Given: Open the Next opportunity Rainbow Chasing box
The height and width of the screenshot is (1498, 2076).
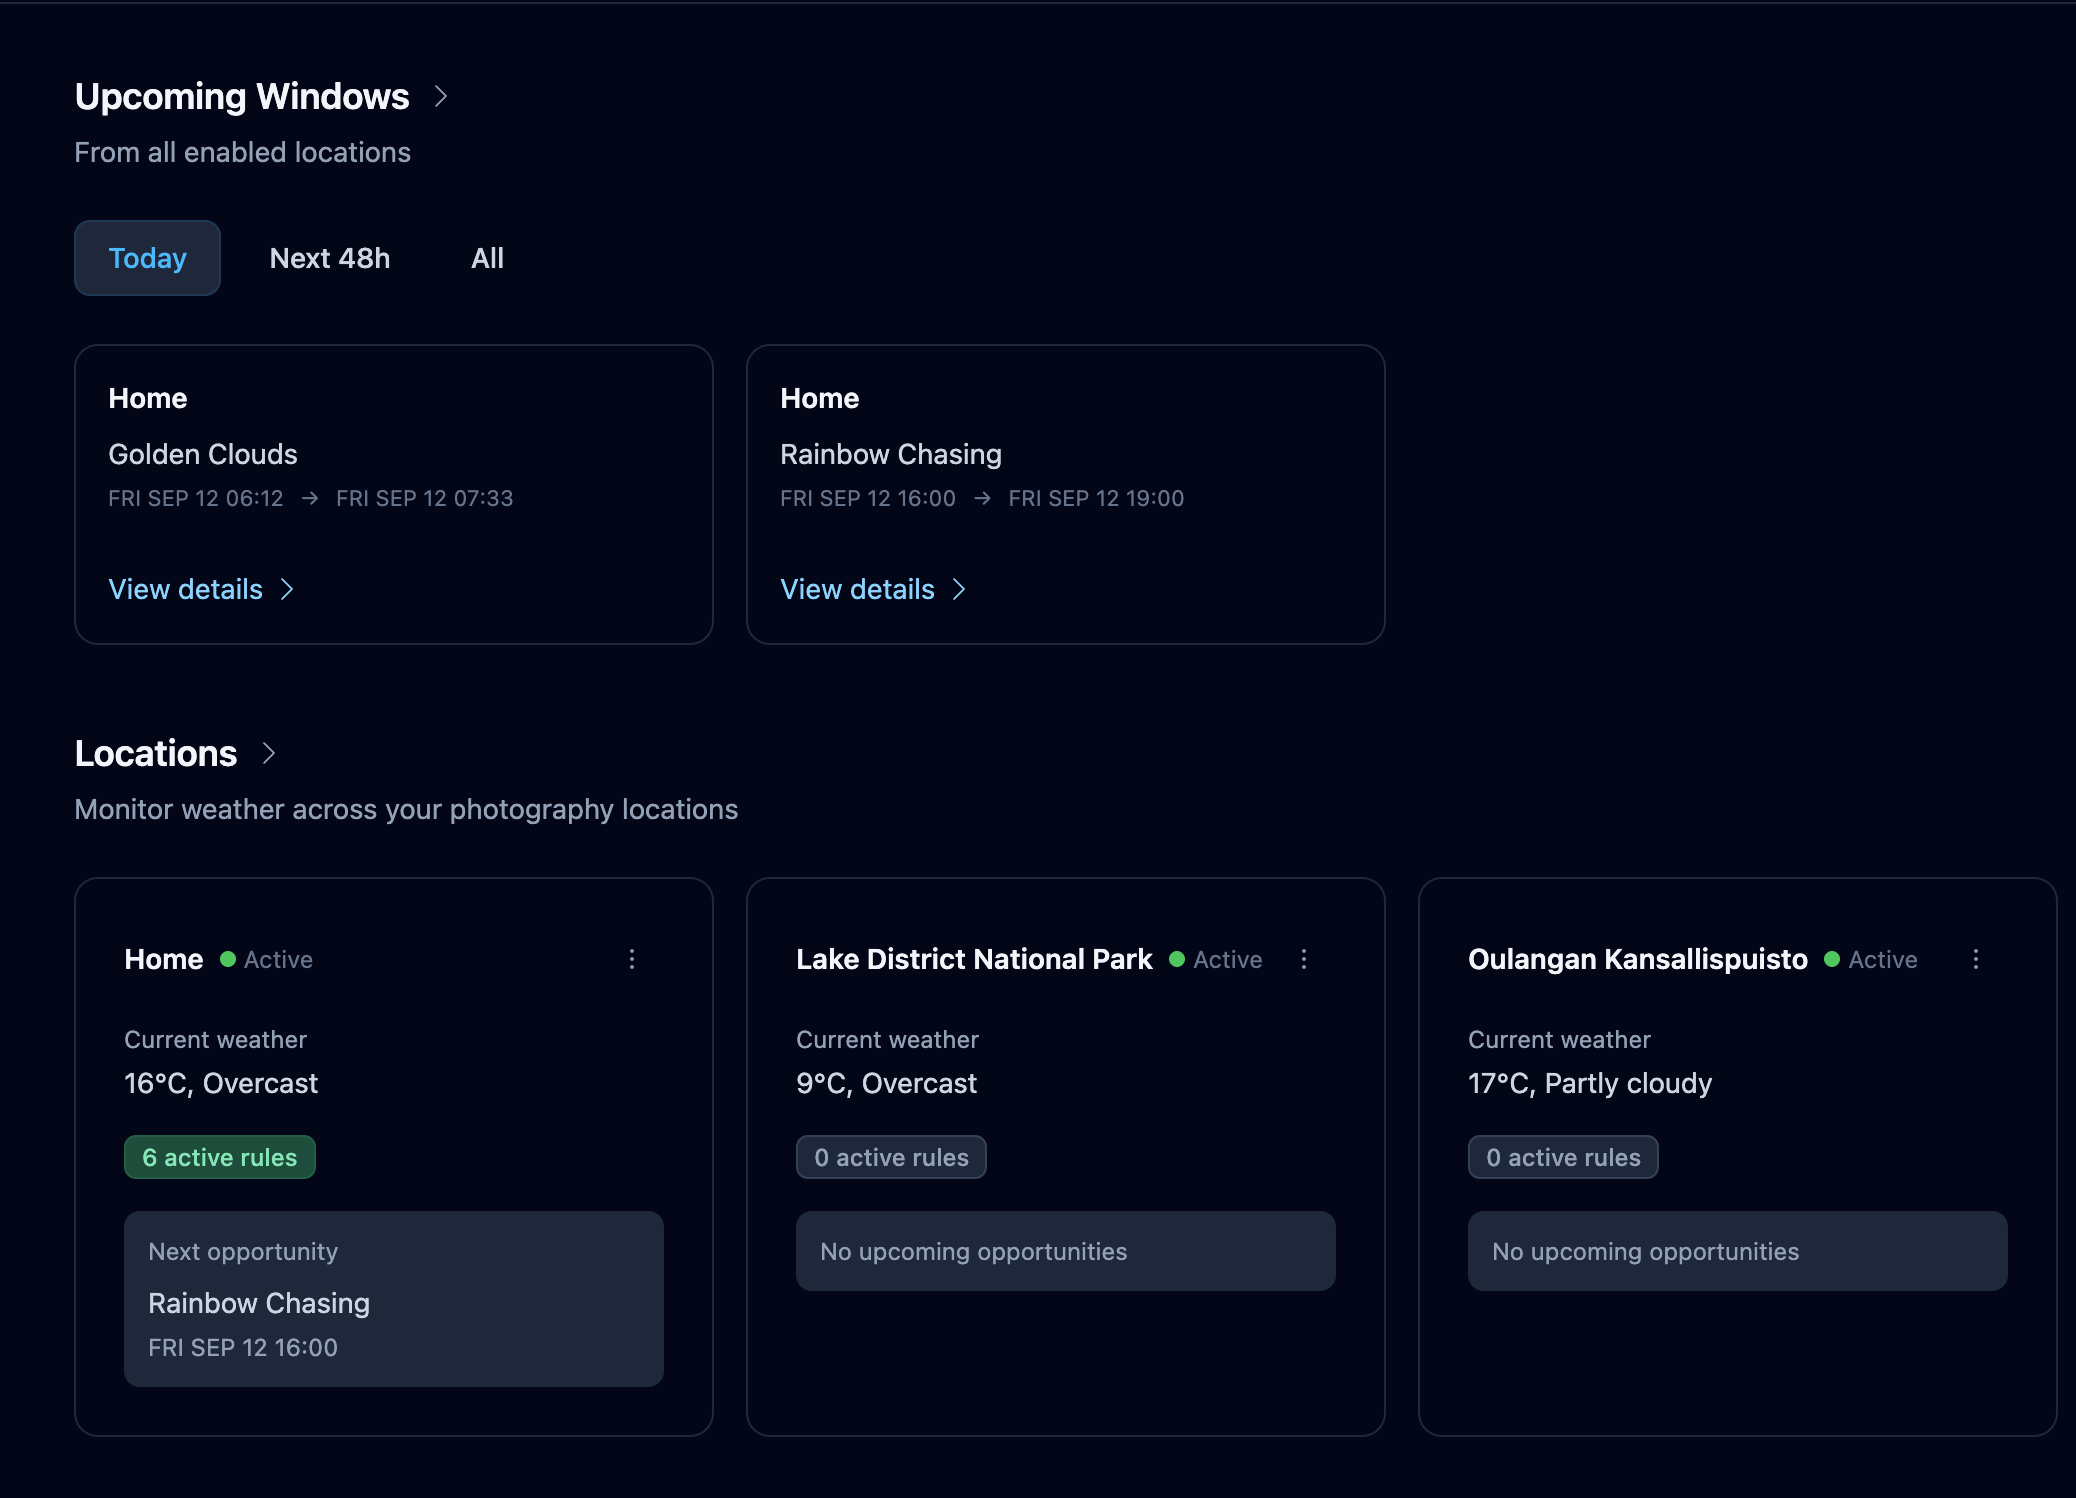Looking at the screenshot, I should pyautogui.click(x=393, y=1298).
